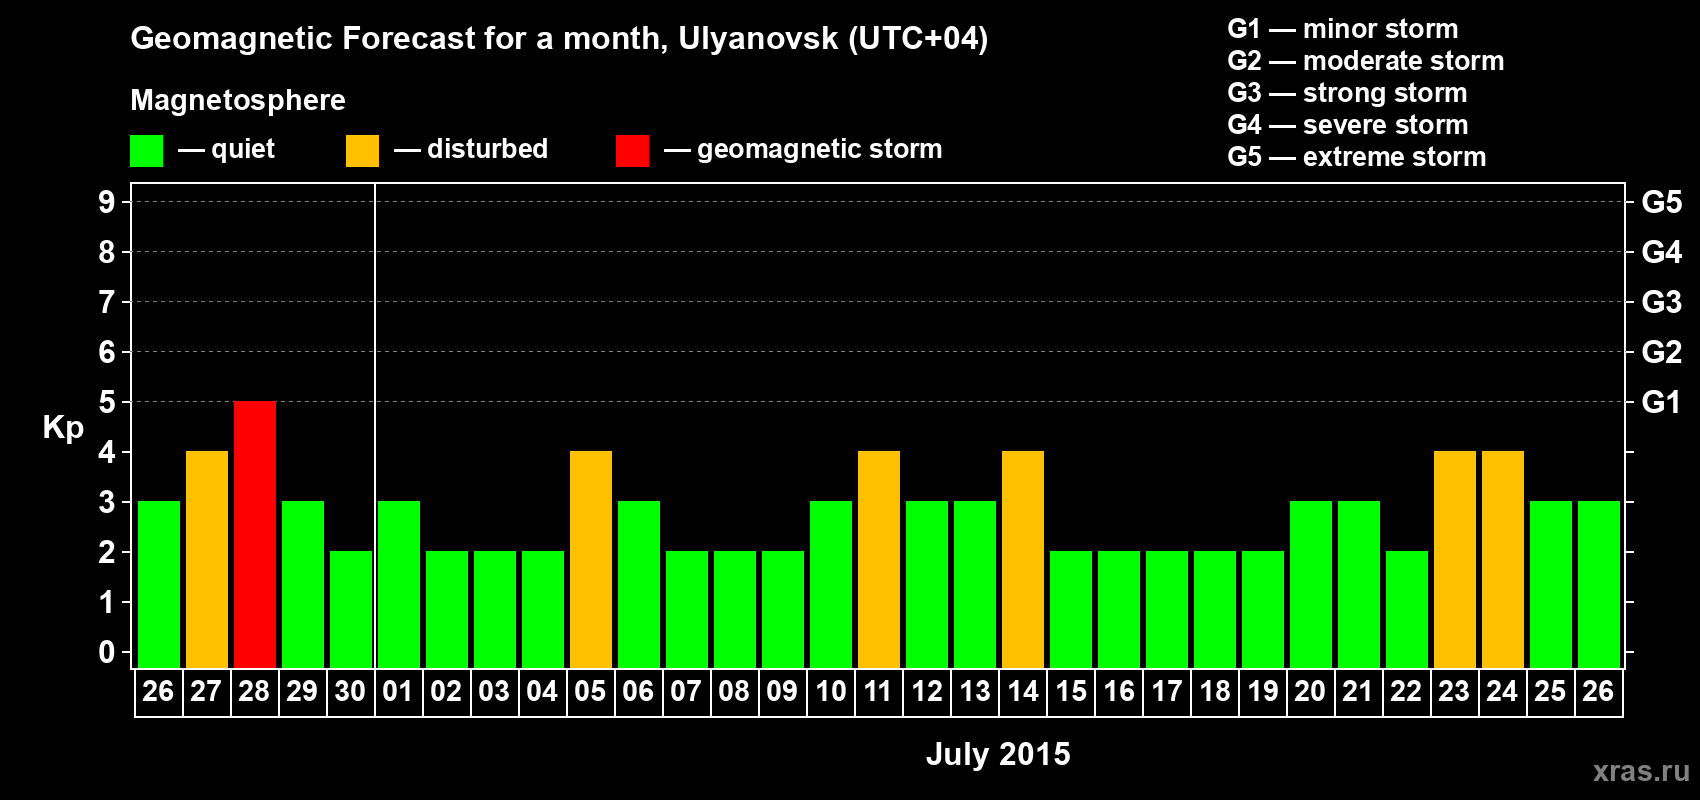Viewport: 1700px width, 800px height.
Task: Click the 'G4 — severe storm' legend text
Action: [x=1348, y=125]
